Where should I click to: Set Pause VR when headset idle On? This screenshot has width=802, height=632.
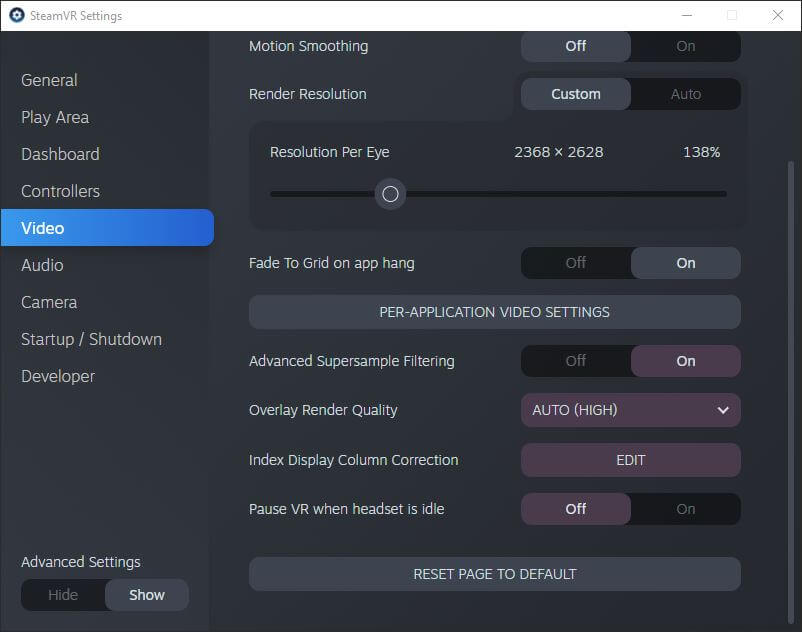click(x=685, y=509)
